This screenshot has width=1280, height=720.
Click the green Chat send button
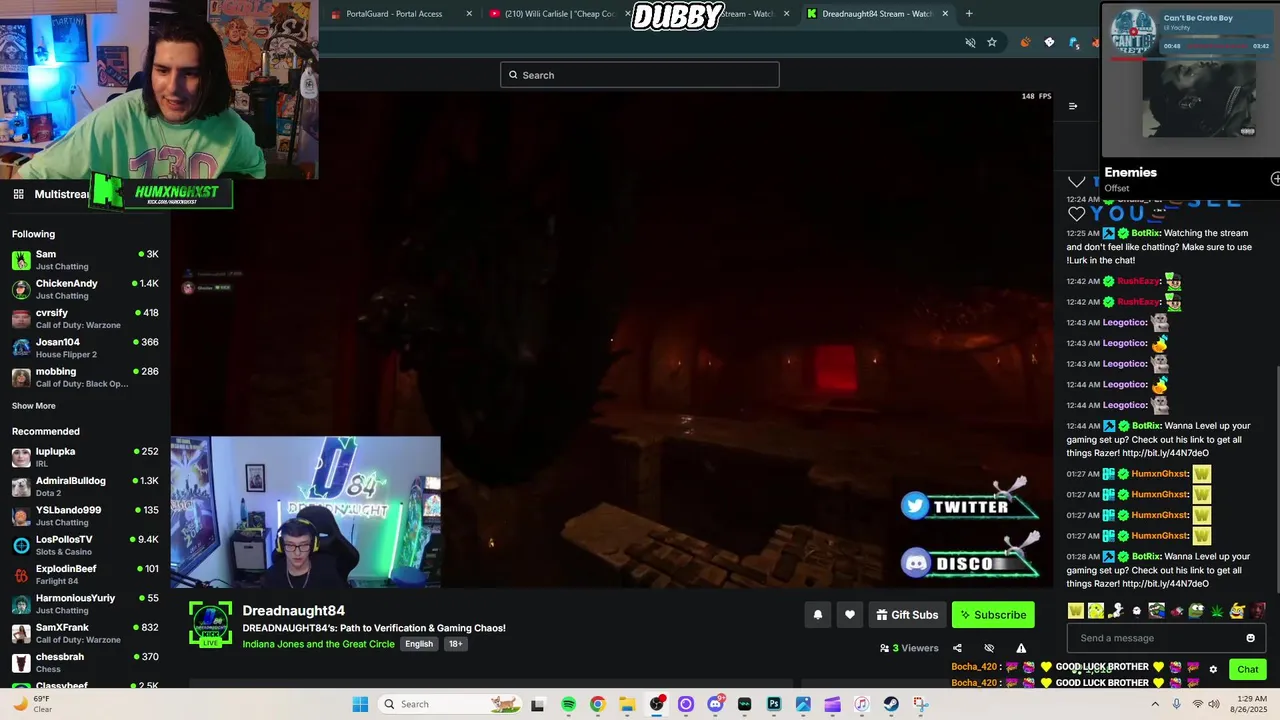(x=1248, y=670)
